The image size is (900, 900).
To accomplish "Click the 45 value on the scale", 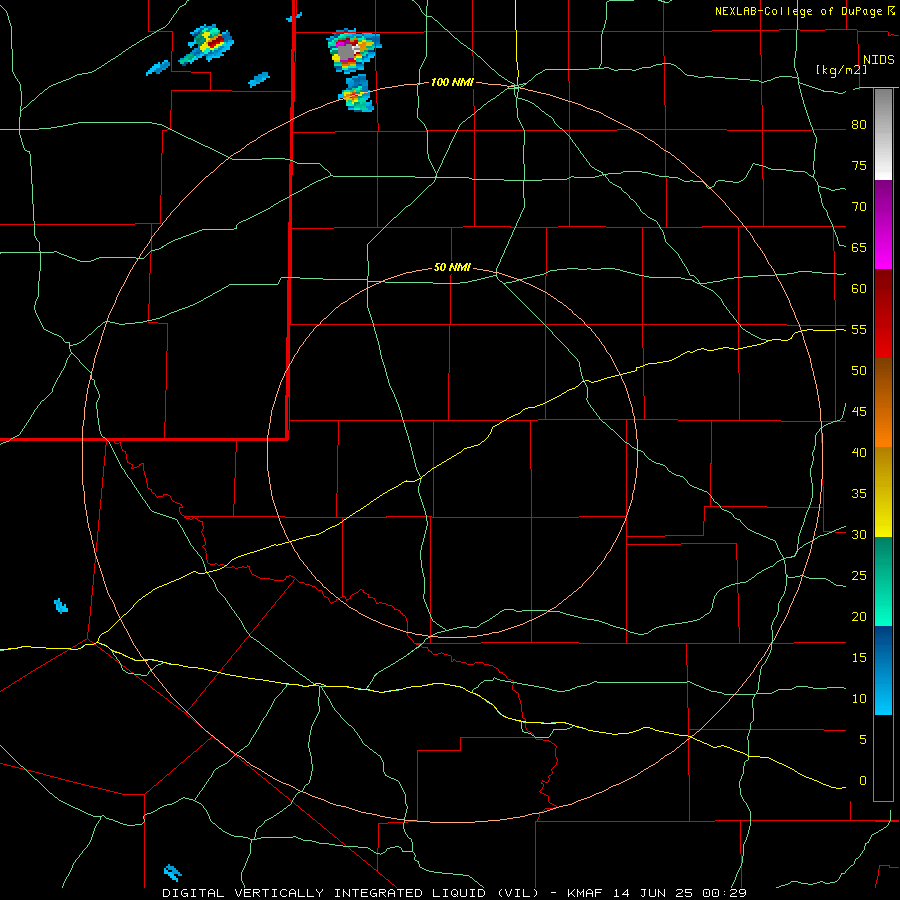I will point(859,412).
